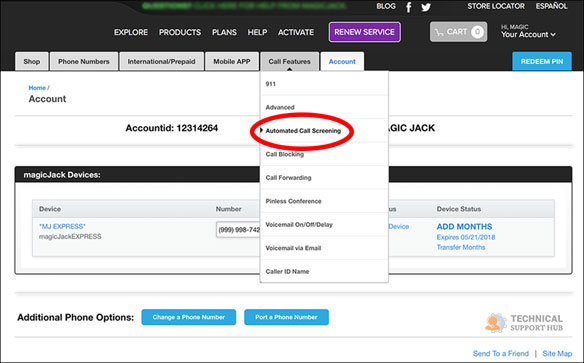Image resolution: width=584 pixels, height=363 pixels.
Task: Click the Renew Service button
Action: 365,32
